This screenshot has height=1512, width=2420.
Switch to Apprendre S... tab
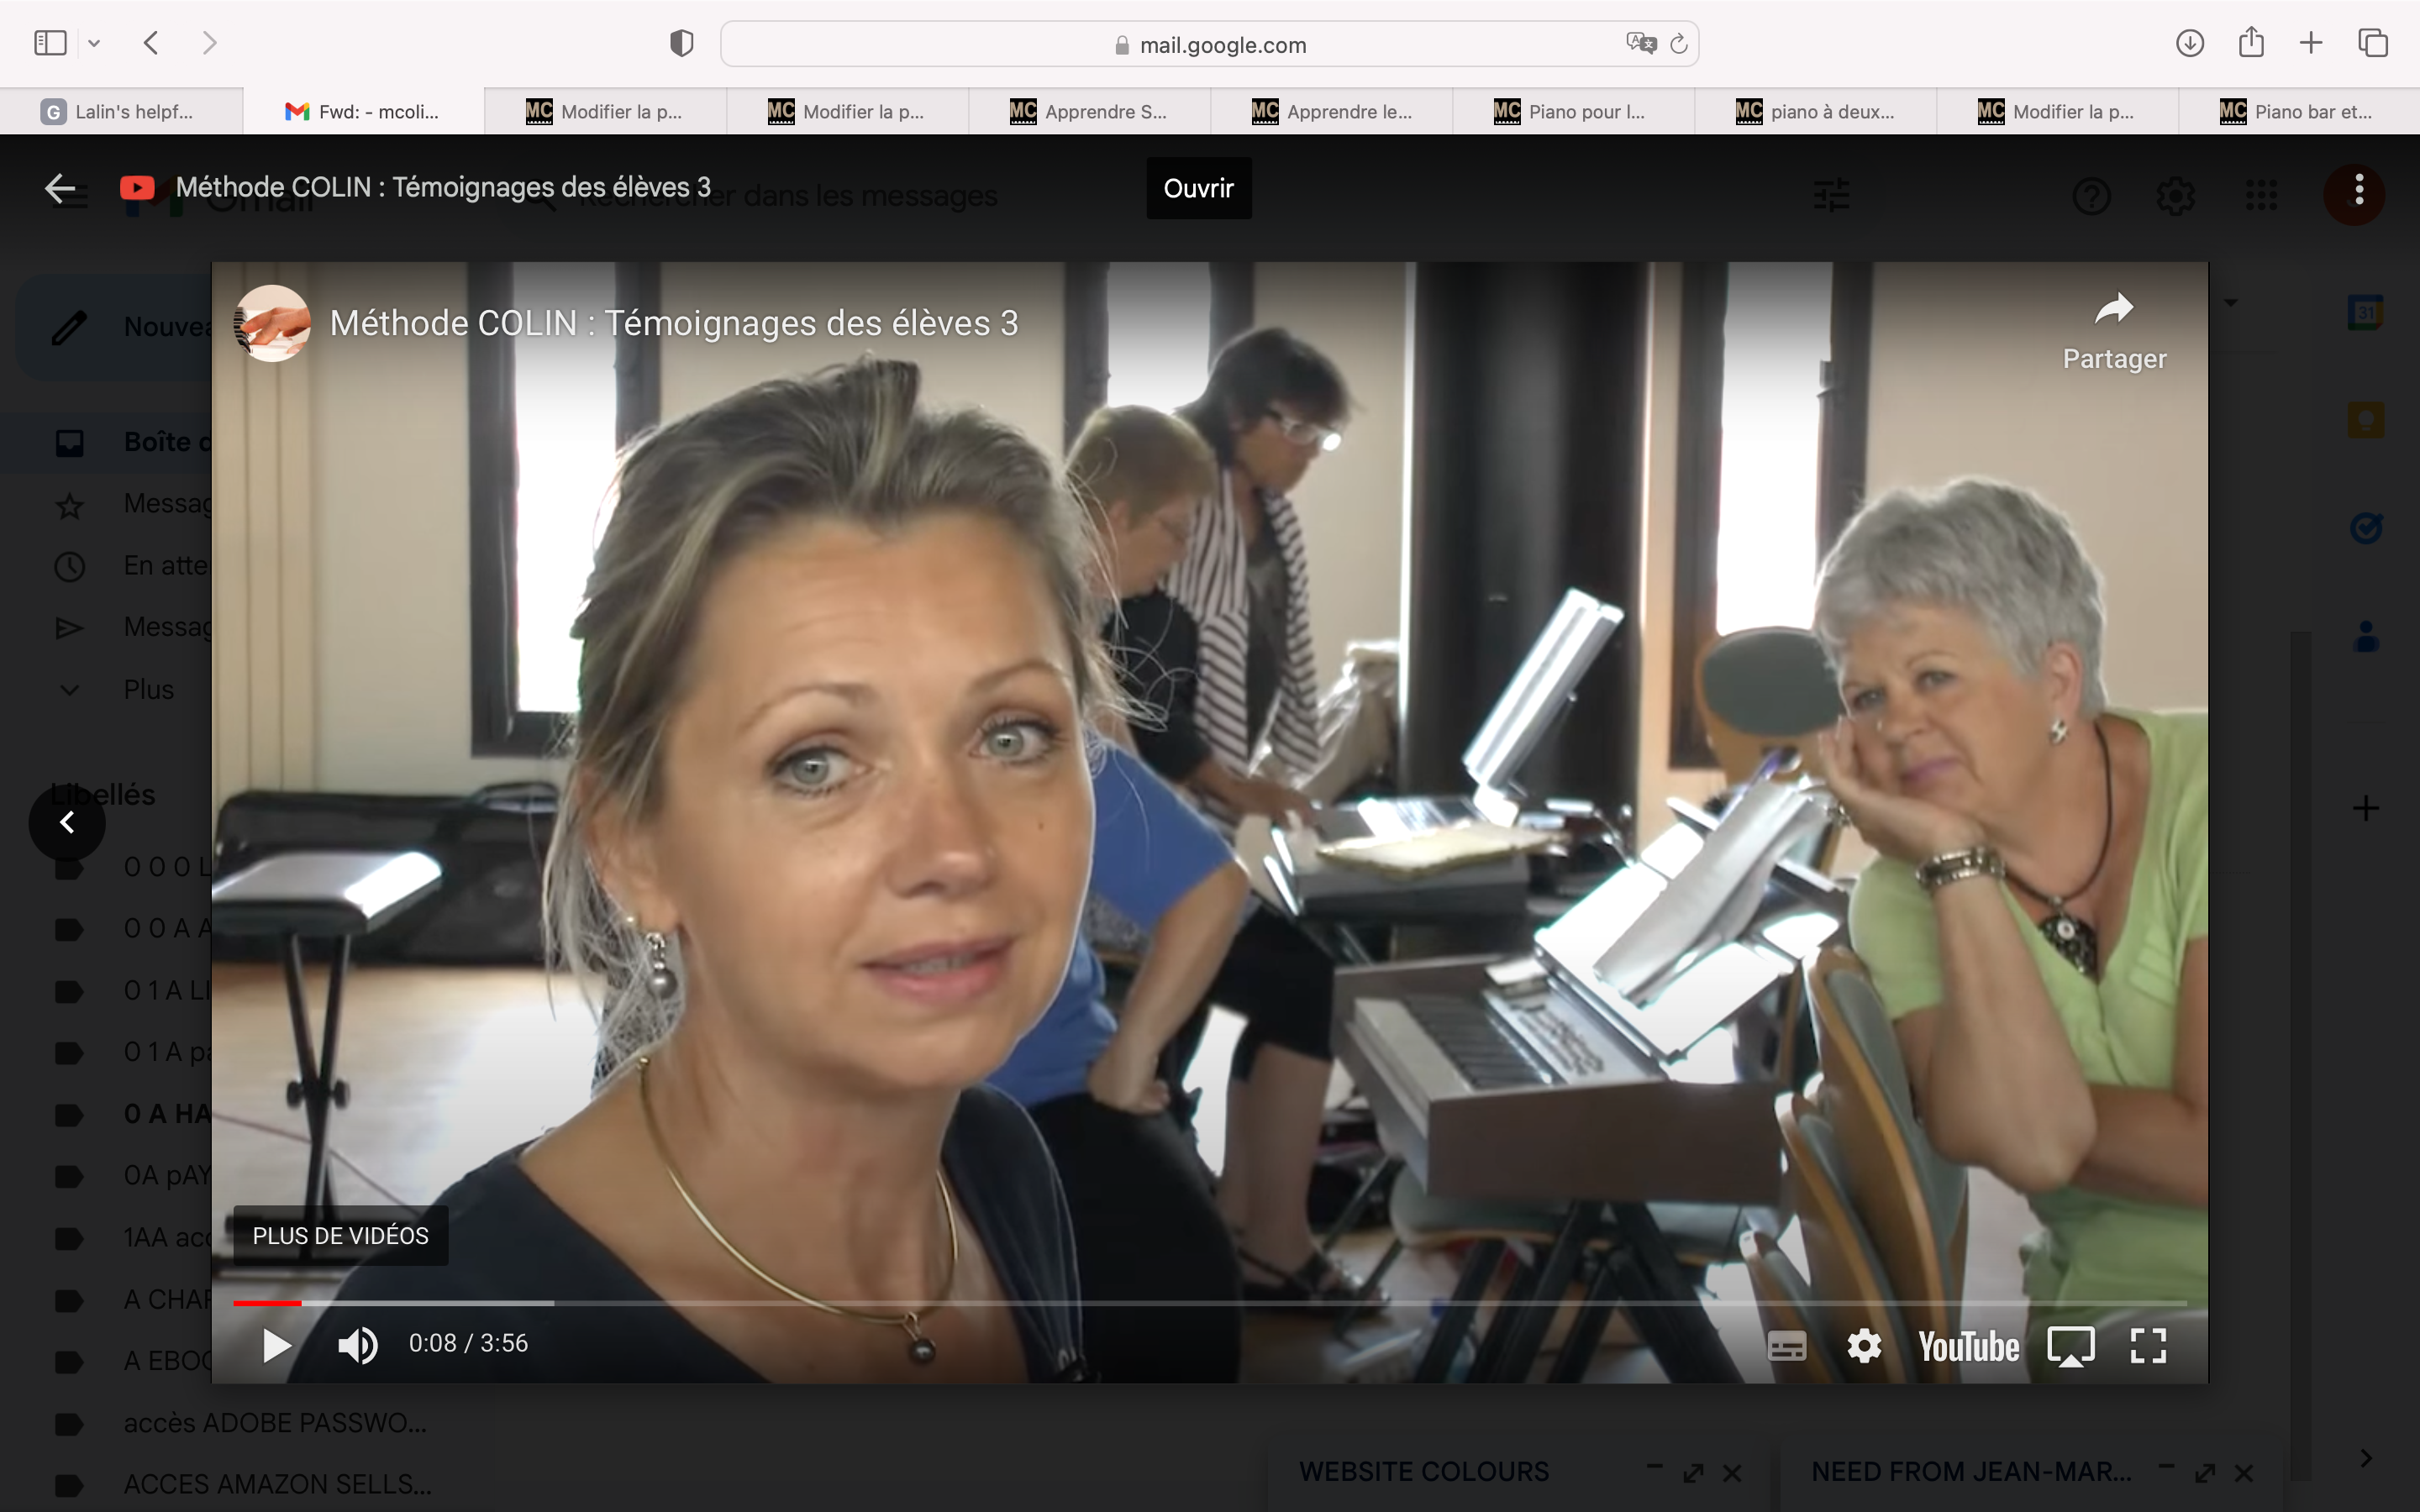1089,111
